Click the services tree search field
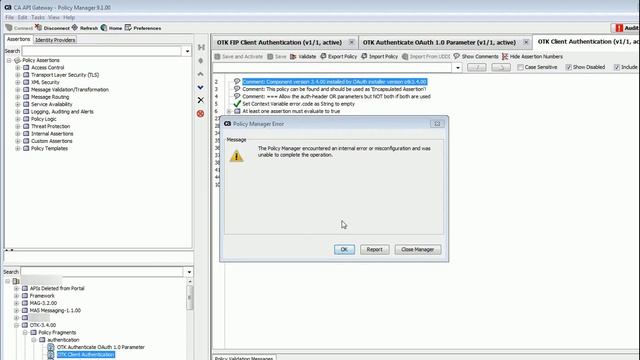 [102, 272]
